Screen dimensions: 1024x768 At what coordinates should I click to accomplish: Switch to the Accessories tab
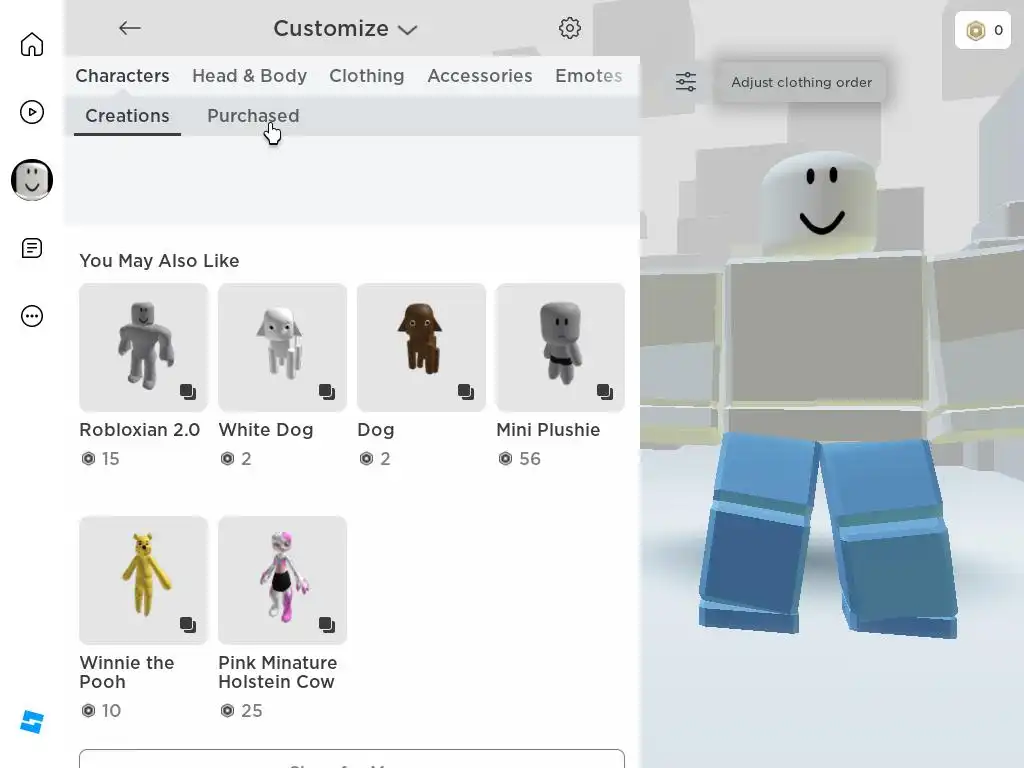tap(479, 76)
